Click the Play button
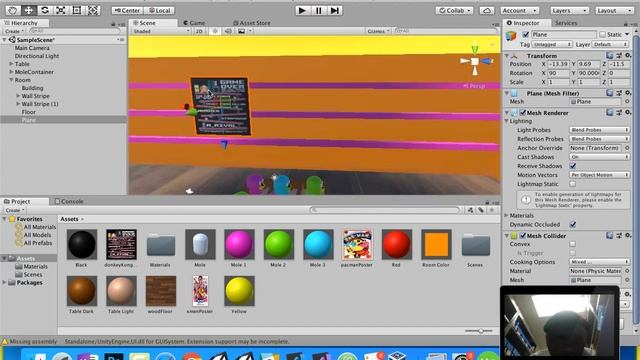Screen dimensions: 640x360 tap(302, 10)
